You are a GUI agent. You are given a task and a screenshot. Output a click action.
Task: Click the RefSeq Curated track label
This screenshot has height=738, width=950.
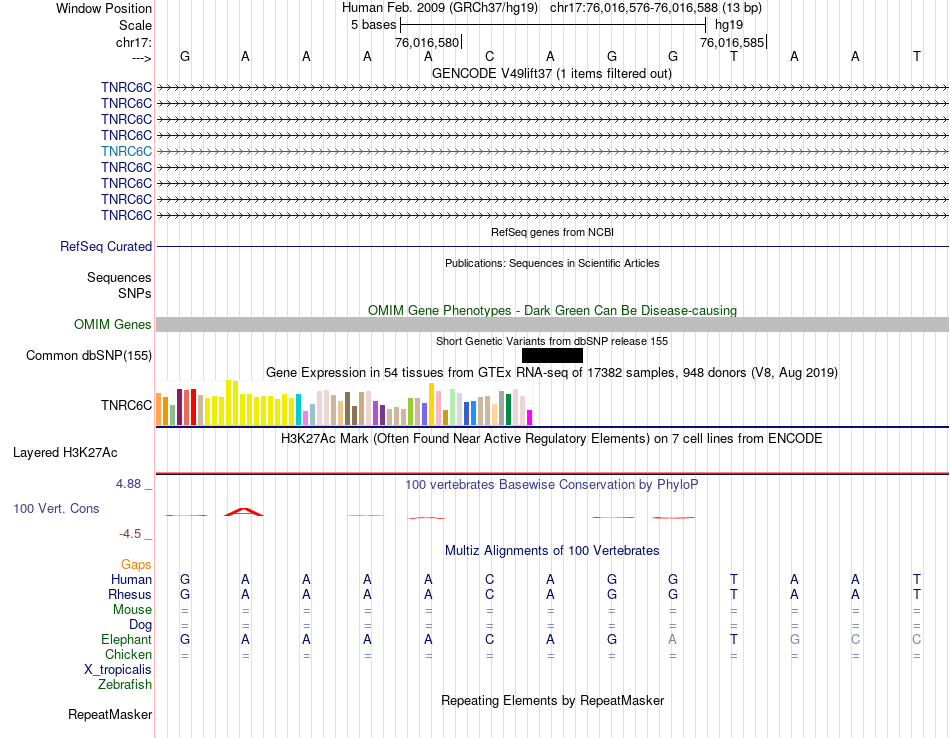coord(105,247)
